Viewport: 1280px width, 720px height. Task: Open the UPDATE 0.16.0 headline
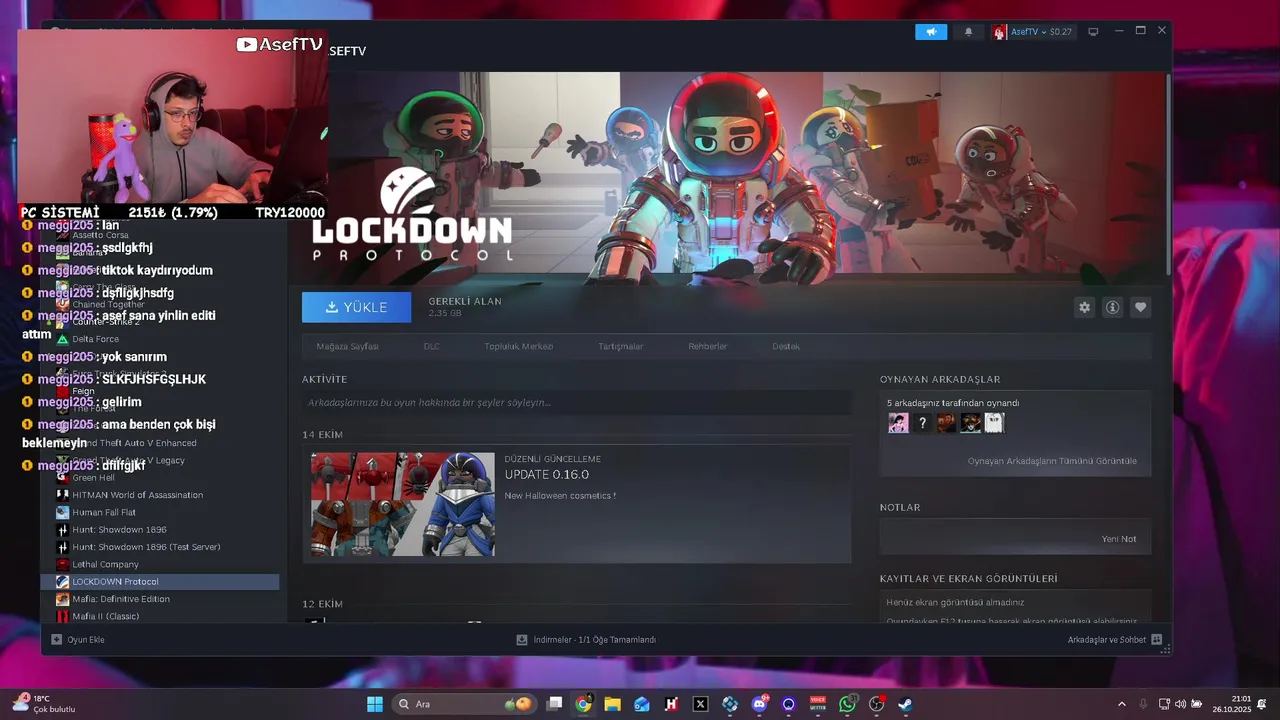[x=546, y=474]
